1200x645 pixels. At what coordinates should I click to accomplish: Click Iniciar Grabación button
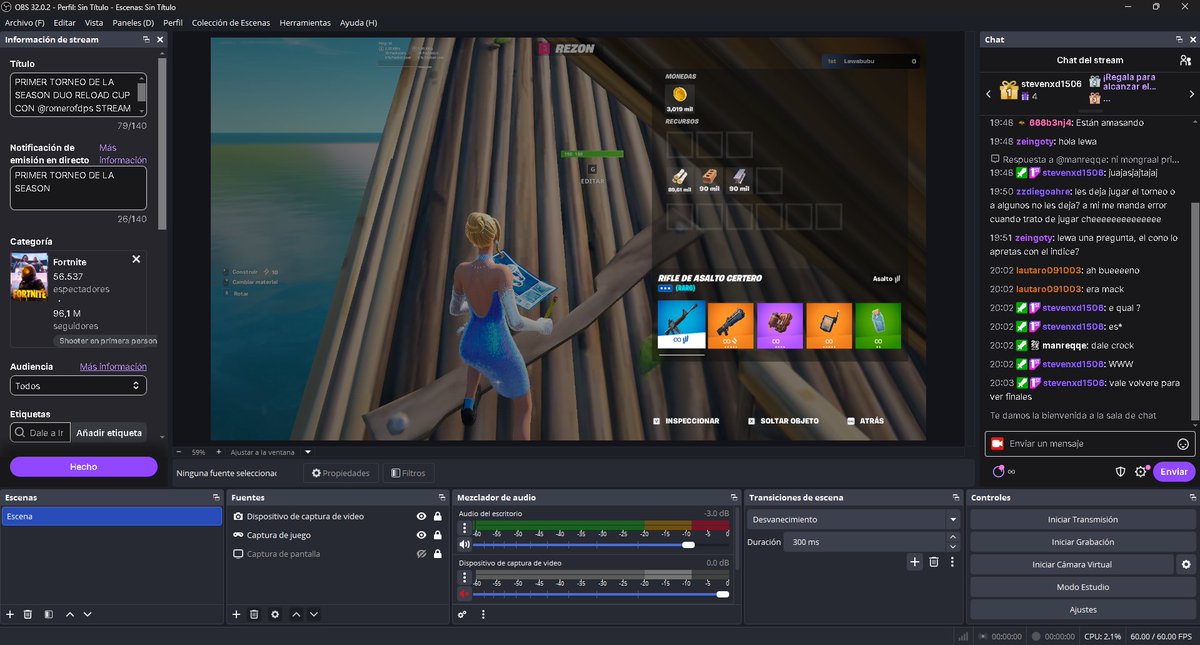click(1084, 542)
